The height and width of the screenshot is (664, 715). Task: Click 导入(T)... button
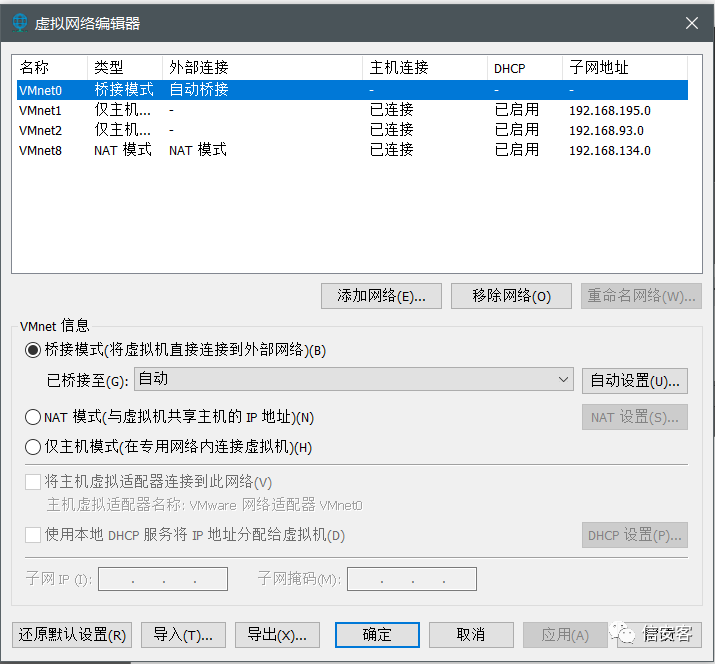point(183,635)
